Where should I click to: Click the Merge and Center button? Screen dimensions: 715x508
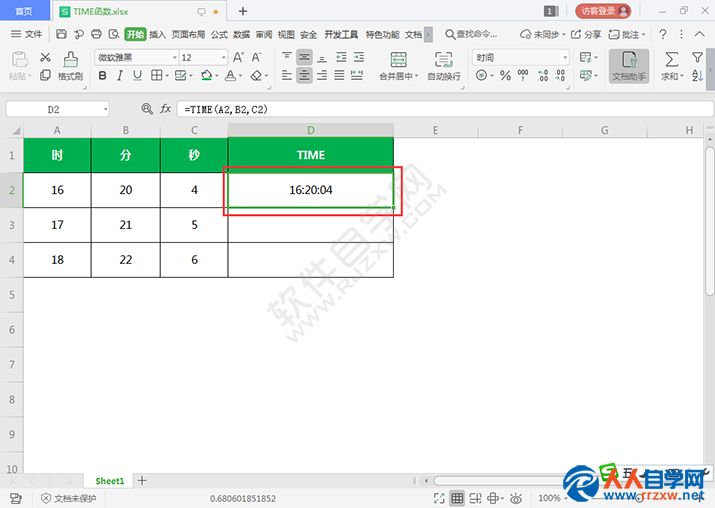[399, 66]
